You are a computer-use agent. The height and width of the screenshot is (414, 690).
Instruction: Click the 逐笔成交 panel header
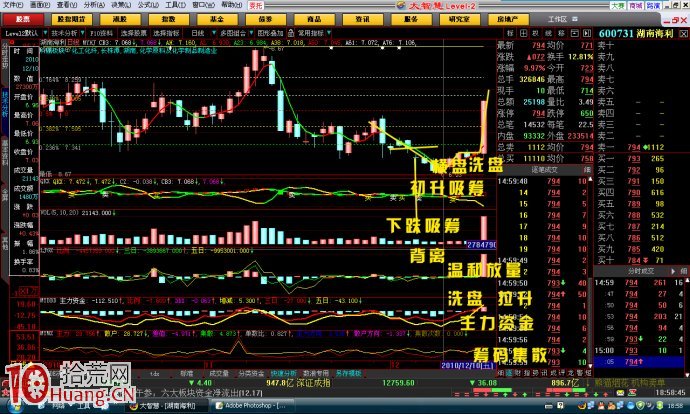tap(544, 169)
